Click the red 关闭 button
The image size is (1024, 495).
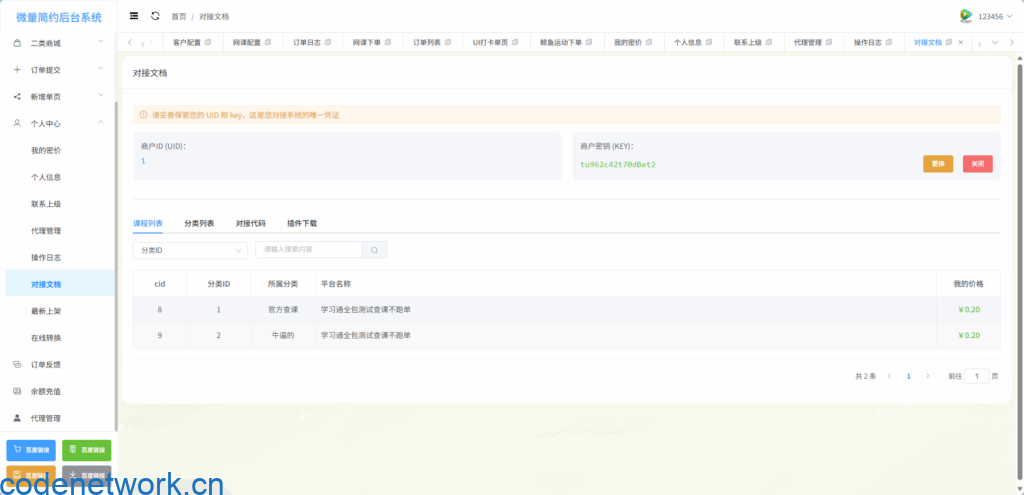tap(977, 164)
